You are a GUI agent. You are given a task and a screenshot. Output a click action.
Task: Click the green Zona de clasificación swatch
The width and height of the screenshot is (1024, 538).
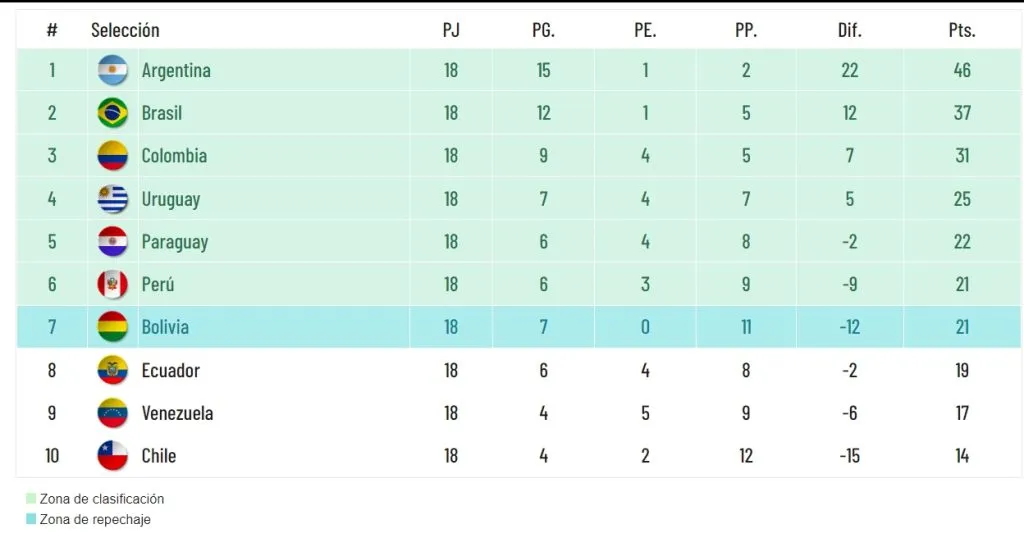(31, 499)
